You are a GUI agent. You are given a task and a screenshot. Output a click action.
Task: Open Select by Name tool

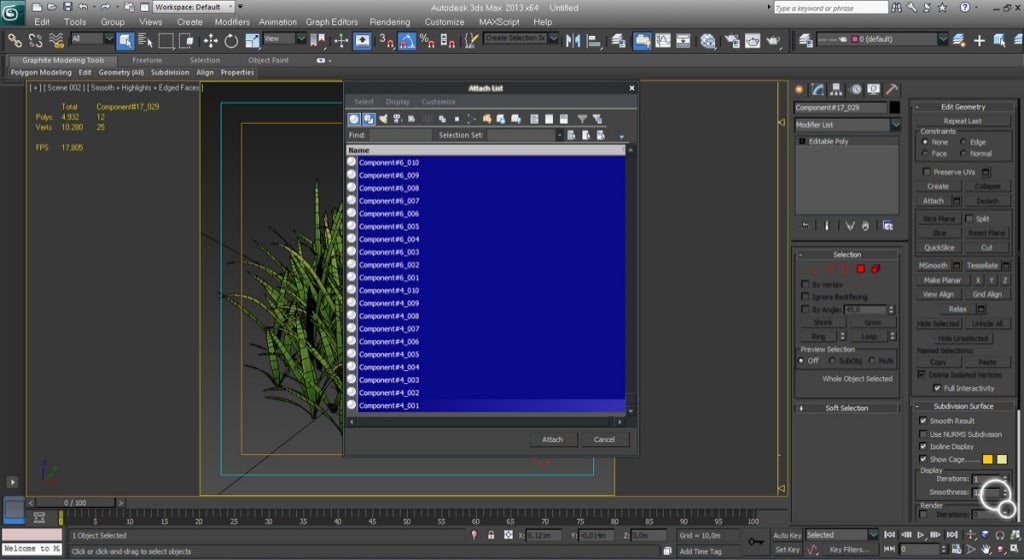pos(145,40)
